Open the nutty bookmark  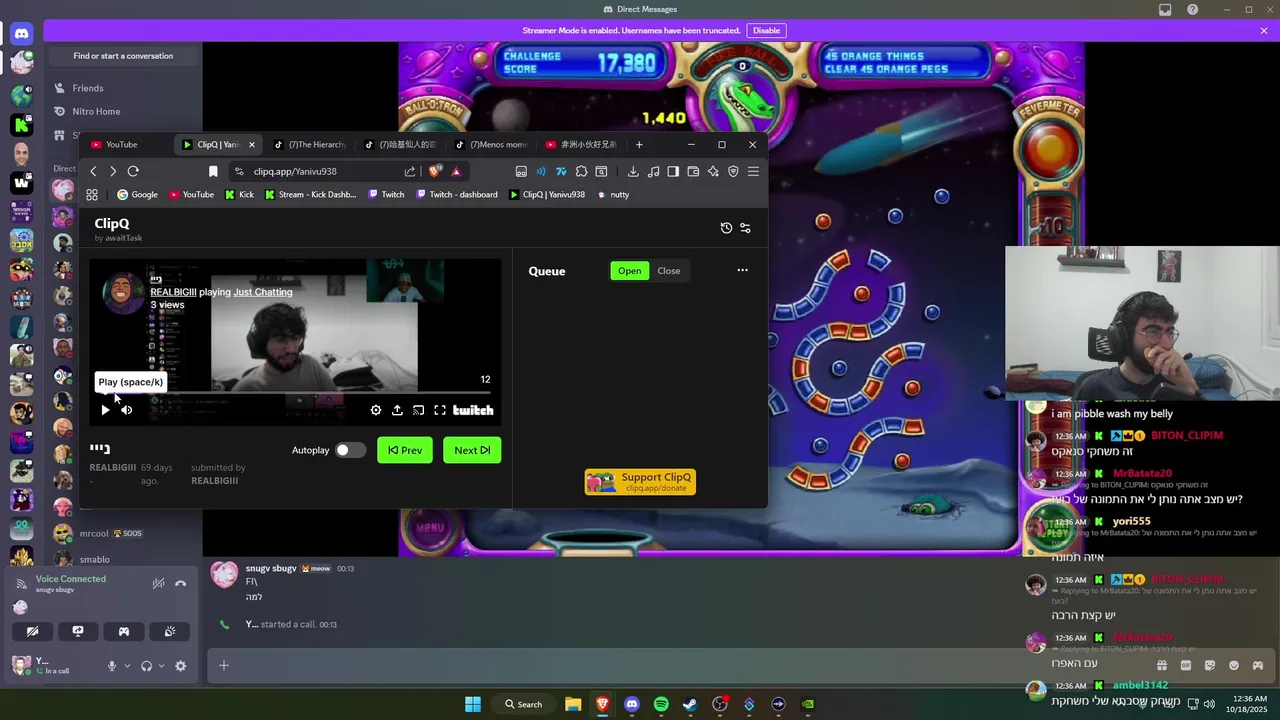point(613,194)
